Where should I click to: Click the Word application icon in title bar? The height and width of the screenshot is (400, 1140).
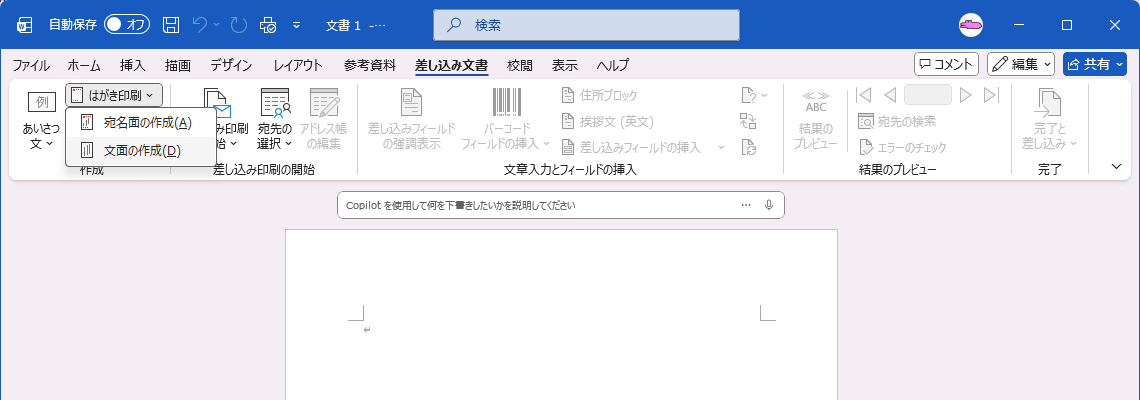[24, 25]
